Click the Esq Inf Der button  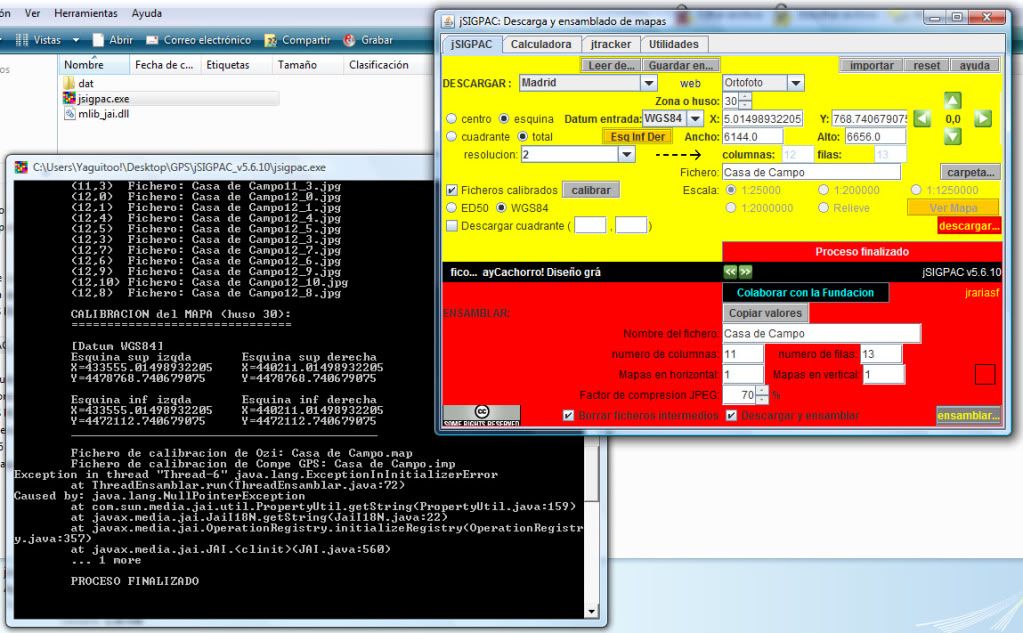637,136
